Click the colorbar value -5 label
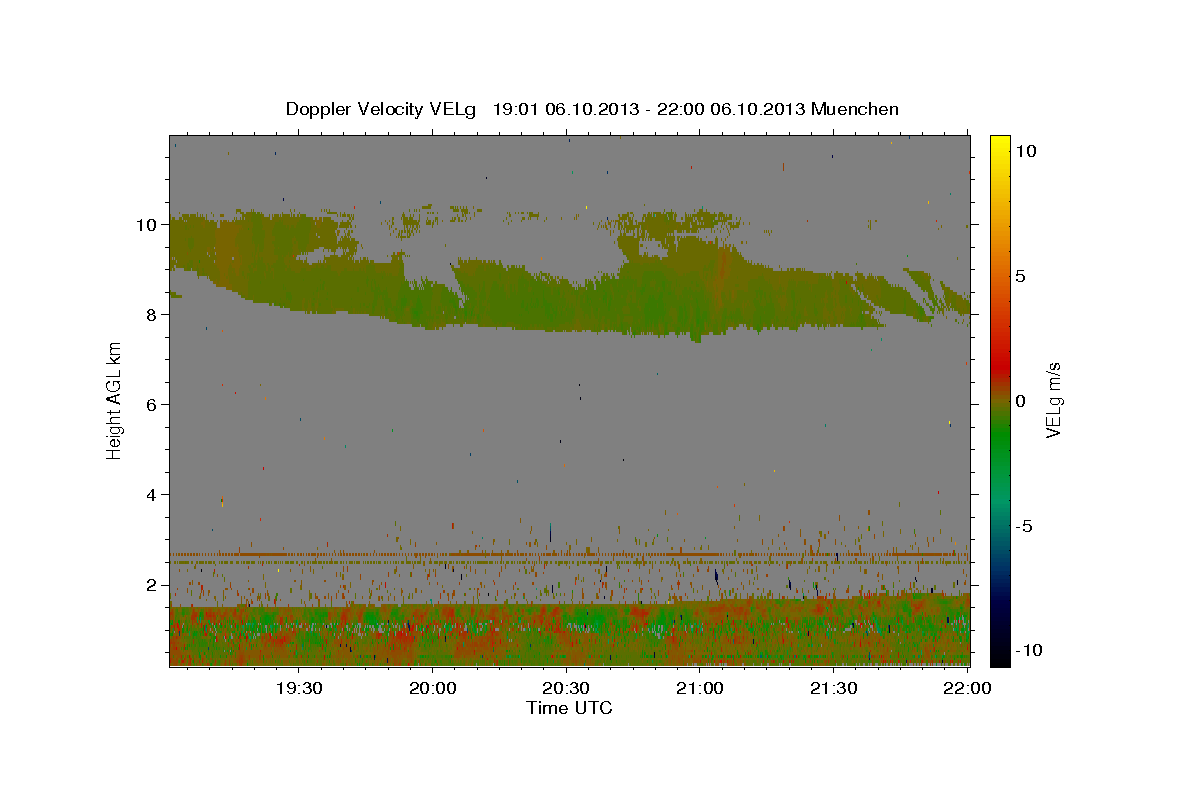Image resolution: width=1200 pixels, height=800 pixels. click(1024, 526)
